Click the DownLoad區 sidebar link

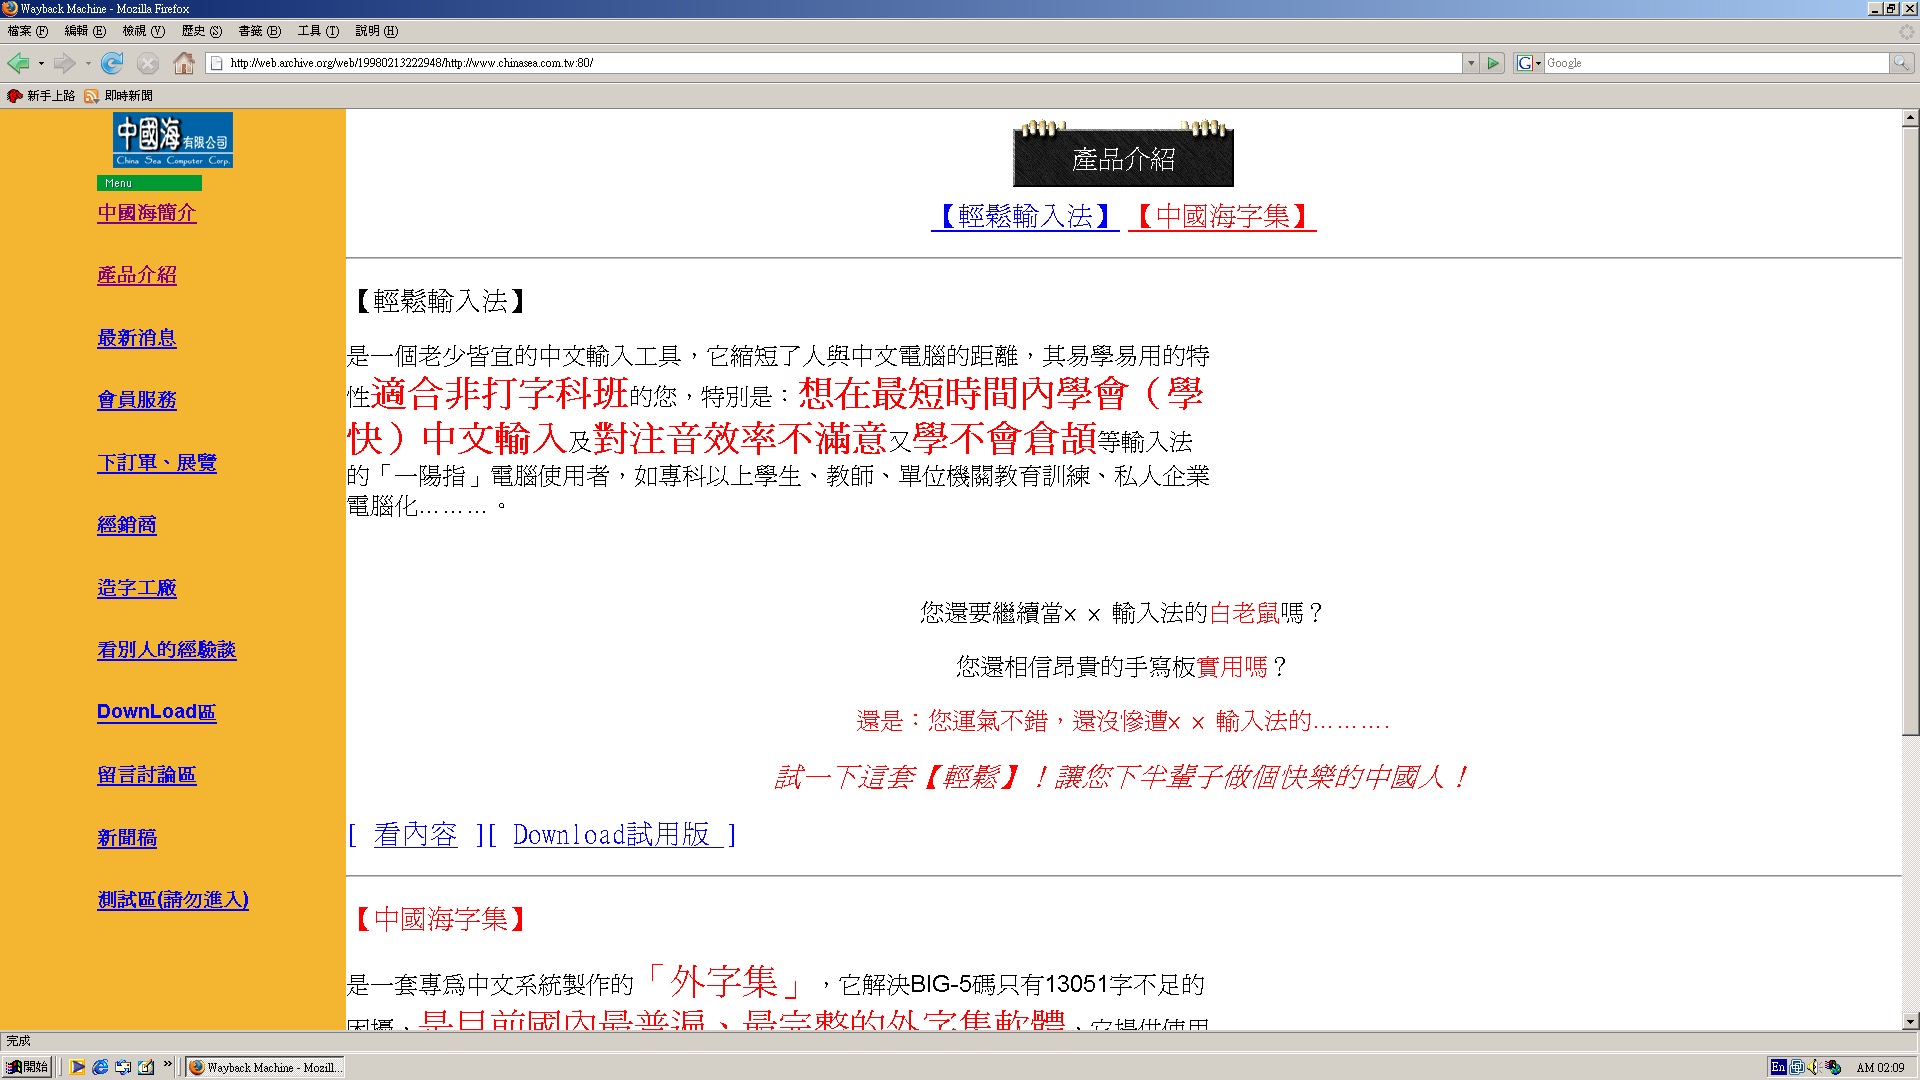click(156, 712)
